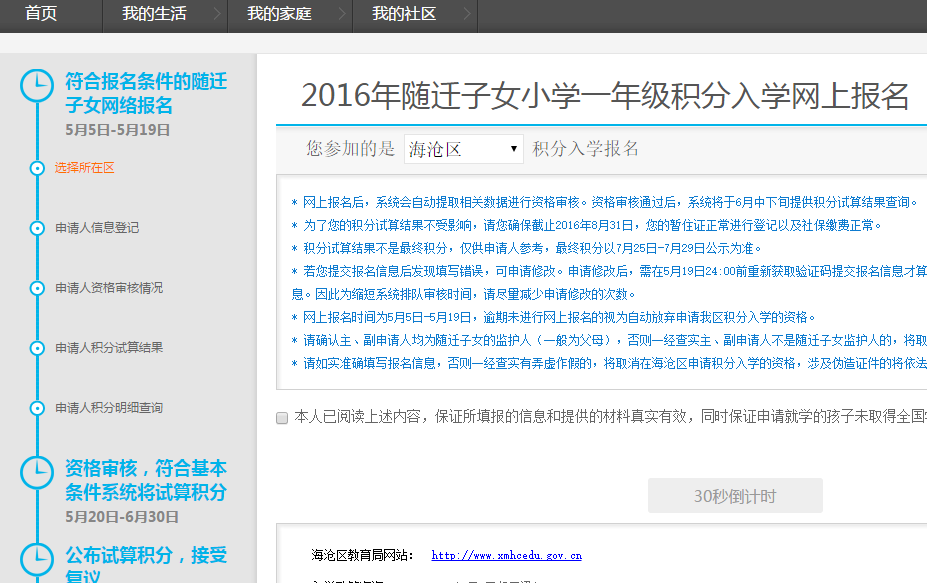927x583 pixels.
Task: Click the timeline dot next to 申请人积分试算结果
Action: tap(37, 348)
